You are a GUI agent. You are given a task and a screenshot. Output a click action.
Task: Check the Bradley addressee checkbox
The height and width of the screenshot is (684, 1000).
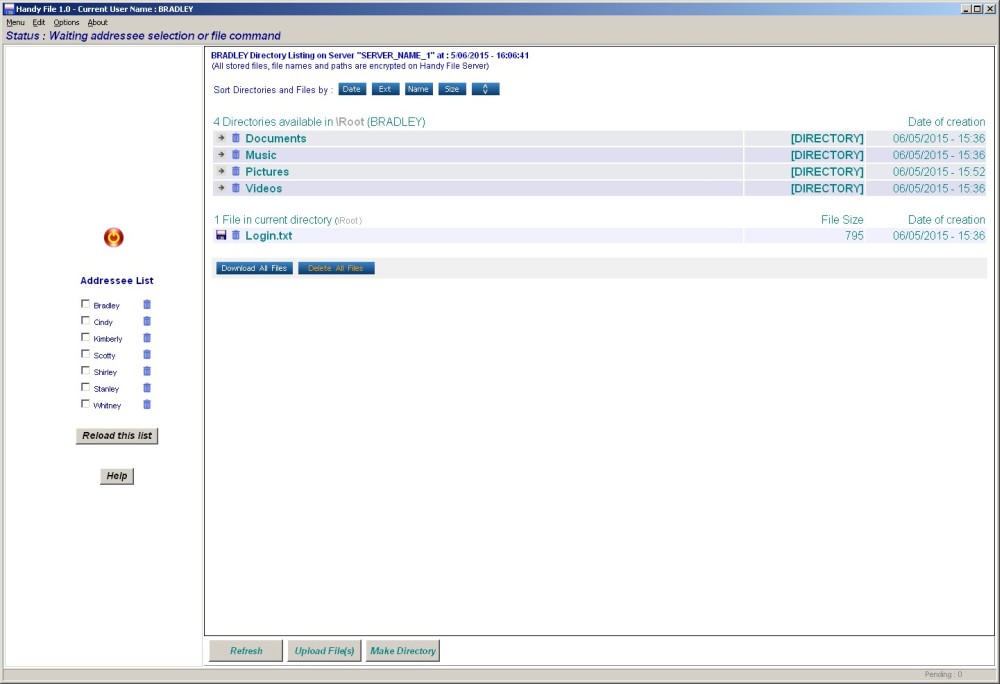[85, 304]
